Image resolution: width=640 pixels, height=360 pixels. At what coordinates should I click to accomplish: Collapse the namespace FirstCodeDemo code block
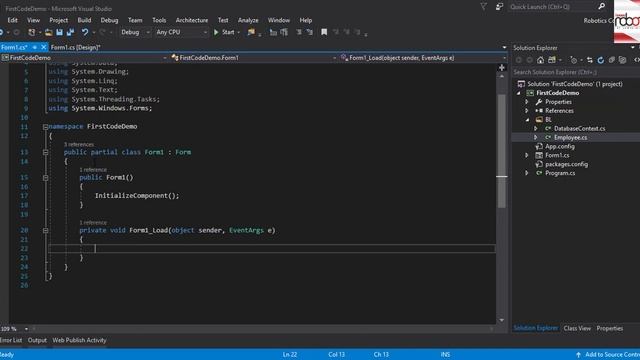(45, 127)
